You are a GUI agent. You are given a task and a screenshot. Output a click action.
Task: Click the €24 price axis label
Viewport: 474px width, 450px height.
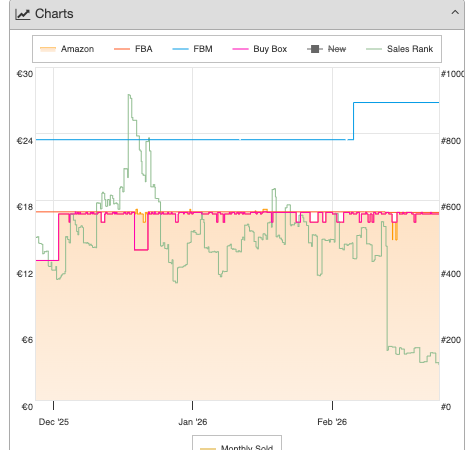coord(25,141)
